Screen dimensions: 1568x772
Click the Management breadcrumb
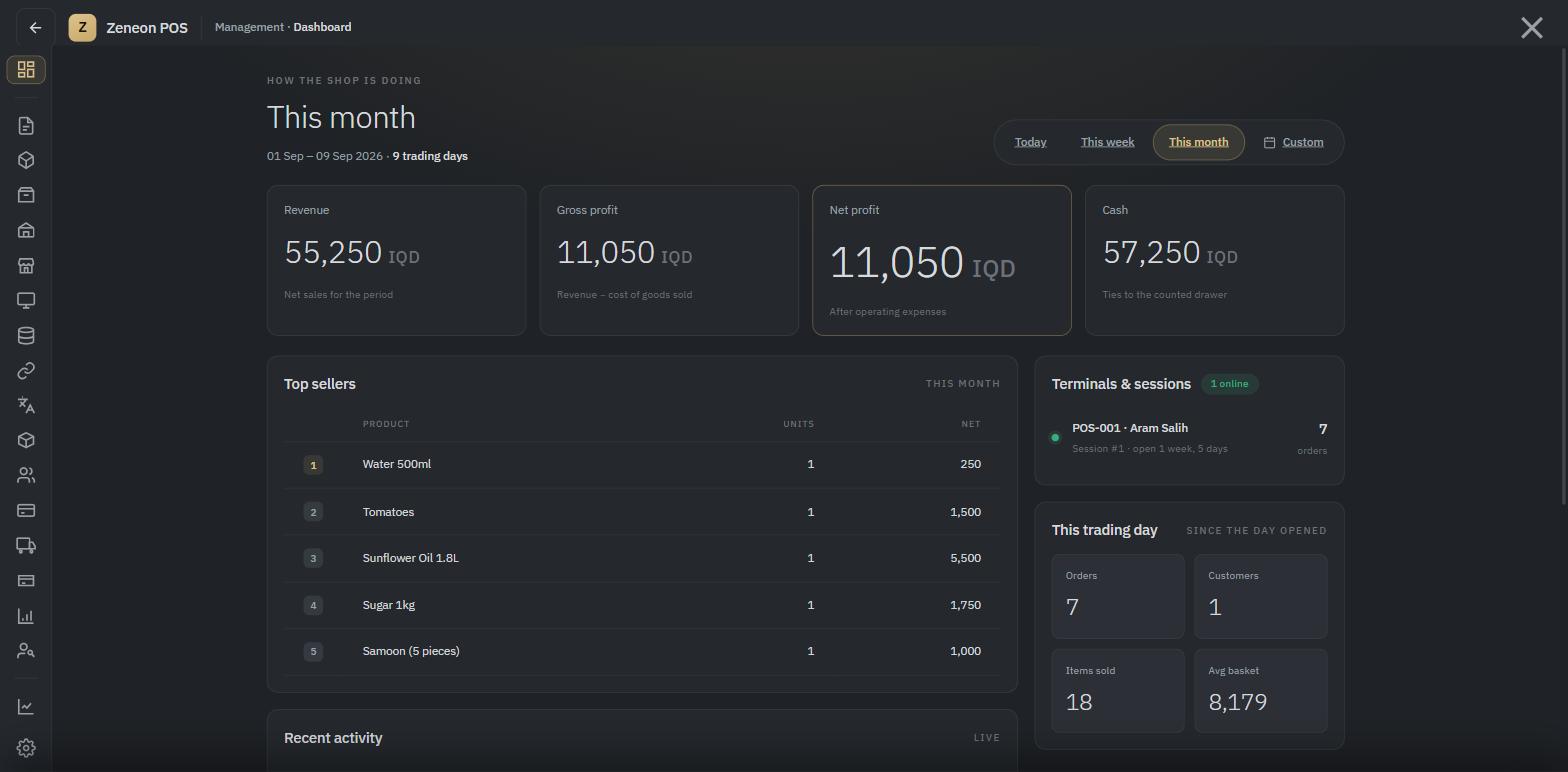[249, 27]
